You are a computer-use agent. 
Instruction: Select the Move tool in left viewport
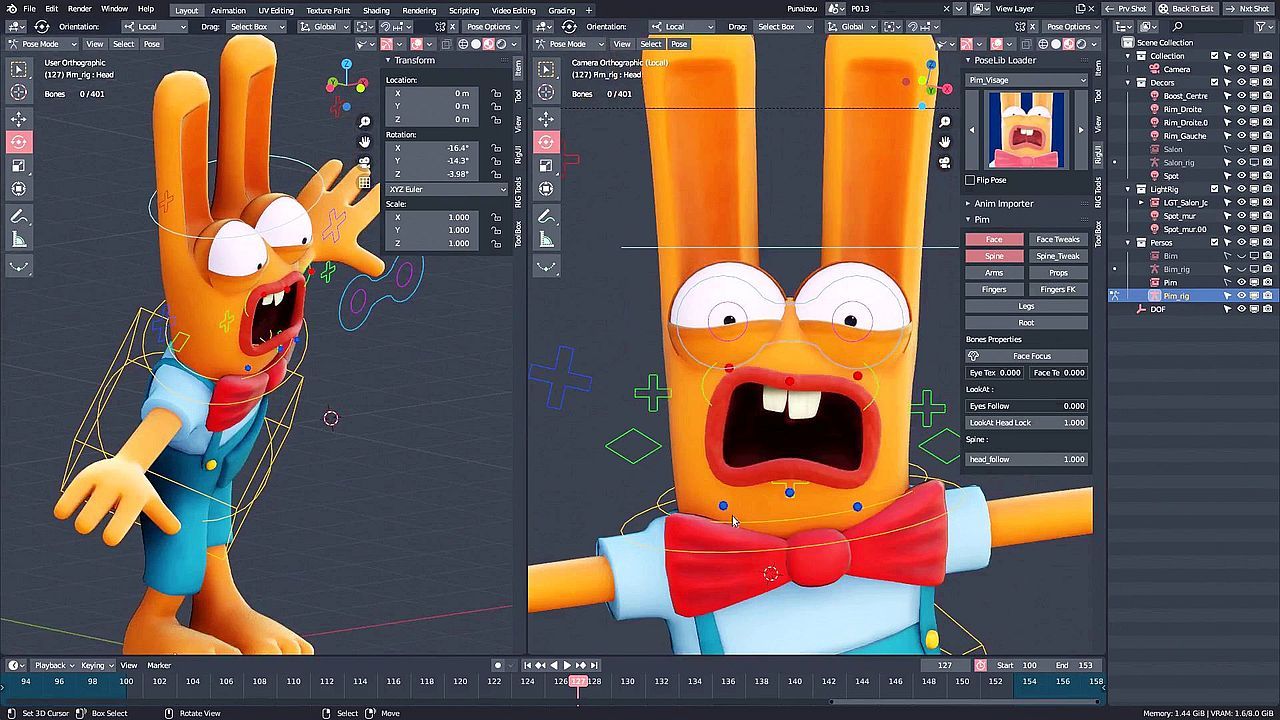[18, 119]
